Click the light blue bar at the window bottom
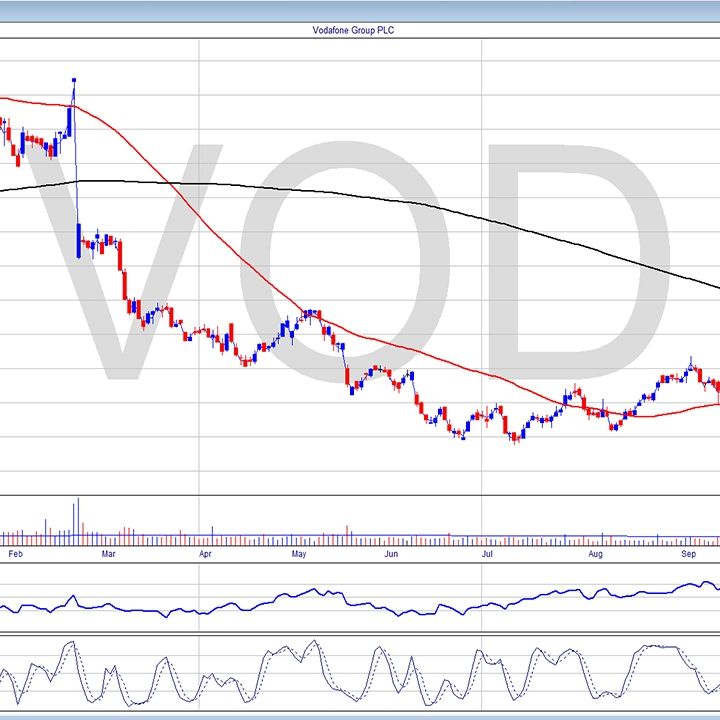This screenshot has height=720, width=720. pyautogui.click(x=360, y=716)
